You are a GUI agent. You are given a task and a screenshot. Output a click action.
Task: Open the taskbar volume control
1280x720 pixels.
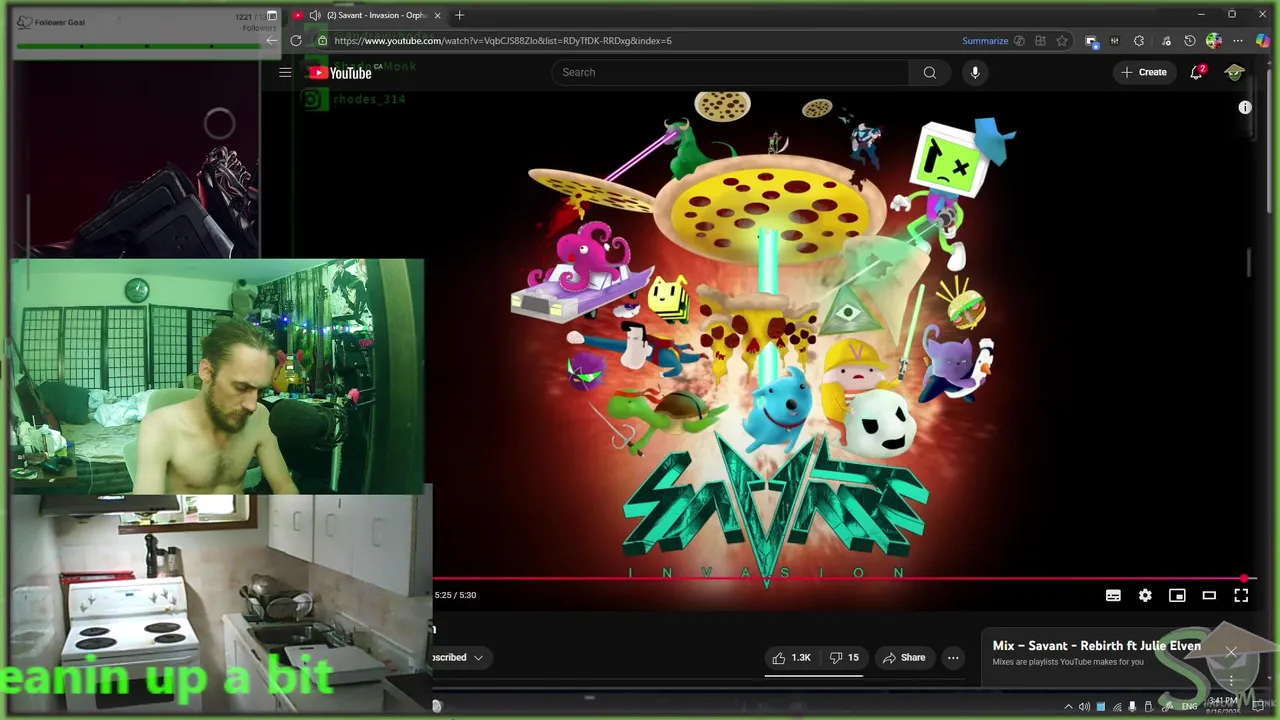tap(1084, 707)
